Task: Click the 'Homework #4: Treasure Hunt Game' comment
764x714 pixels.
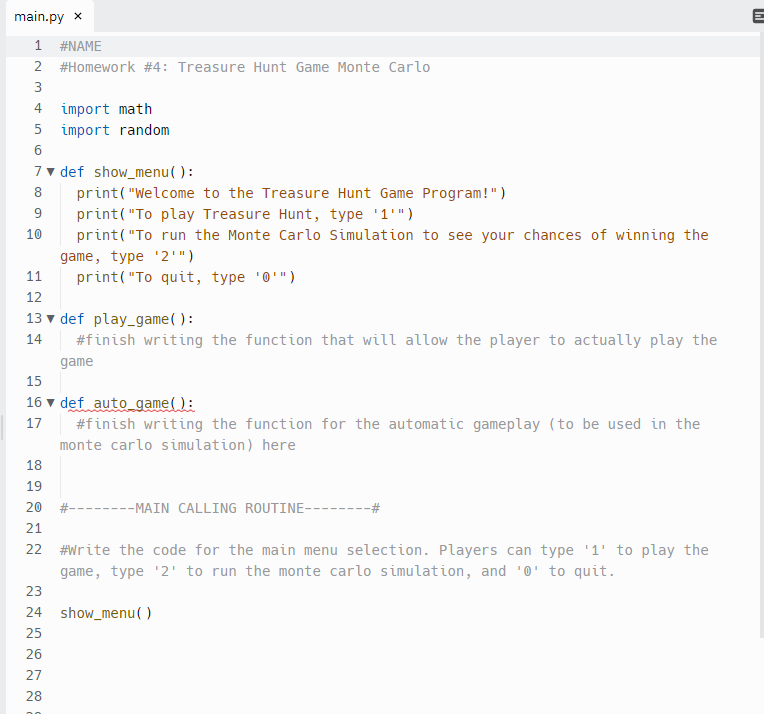Action: point(245,67)
